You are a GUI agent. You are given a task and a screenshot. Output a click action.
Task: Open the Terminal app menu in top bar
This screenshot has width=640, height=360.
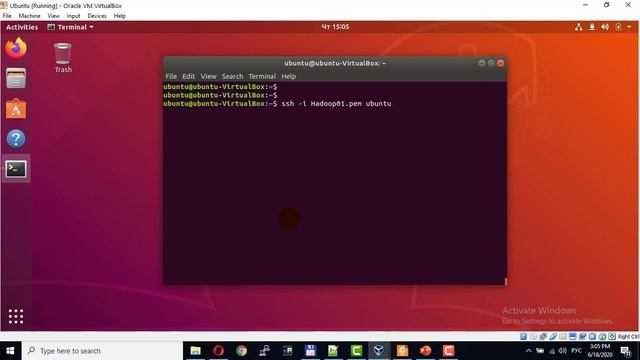click(71, 27)
